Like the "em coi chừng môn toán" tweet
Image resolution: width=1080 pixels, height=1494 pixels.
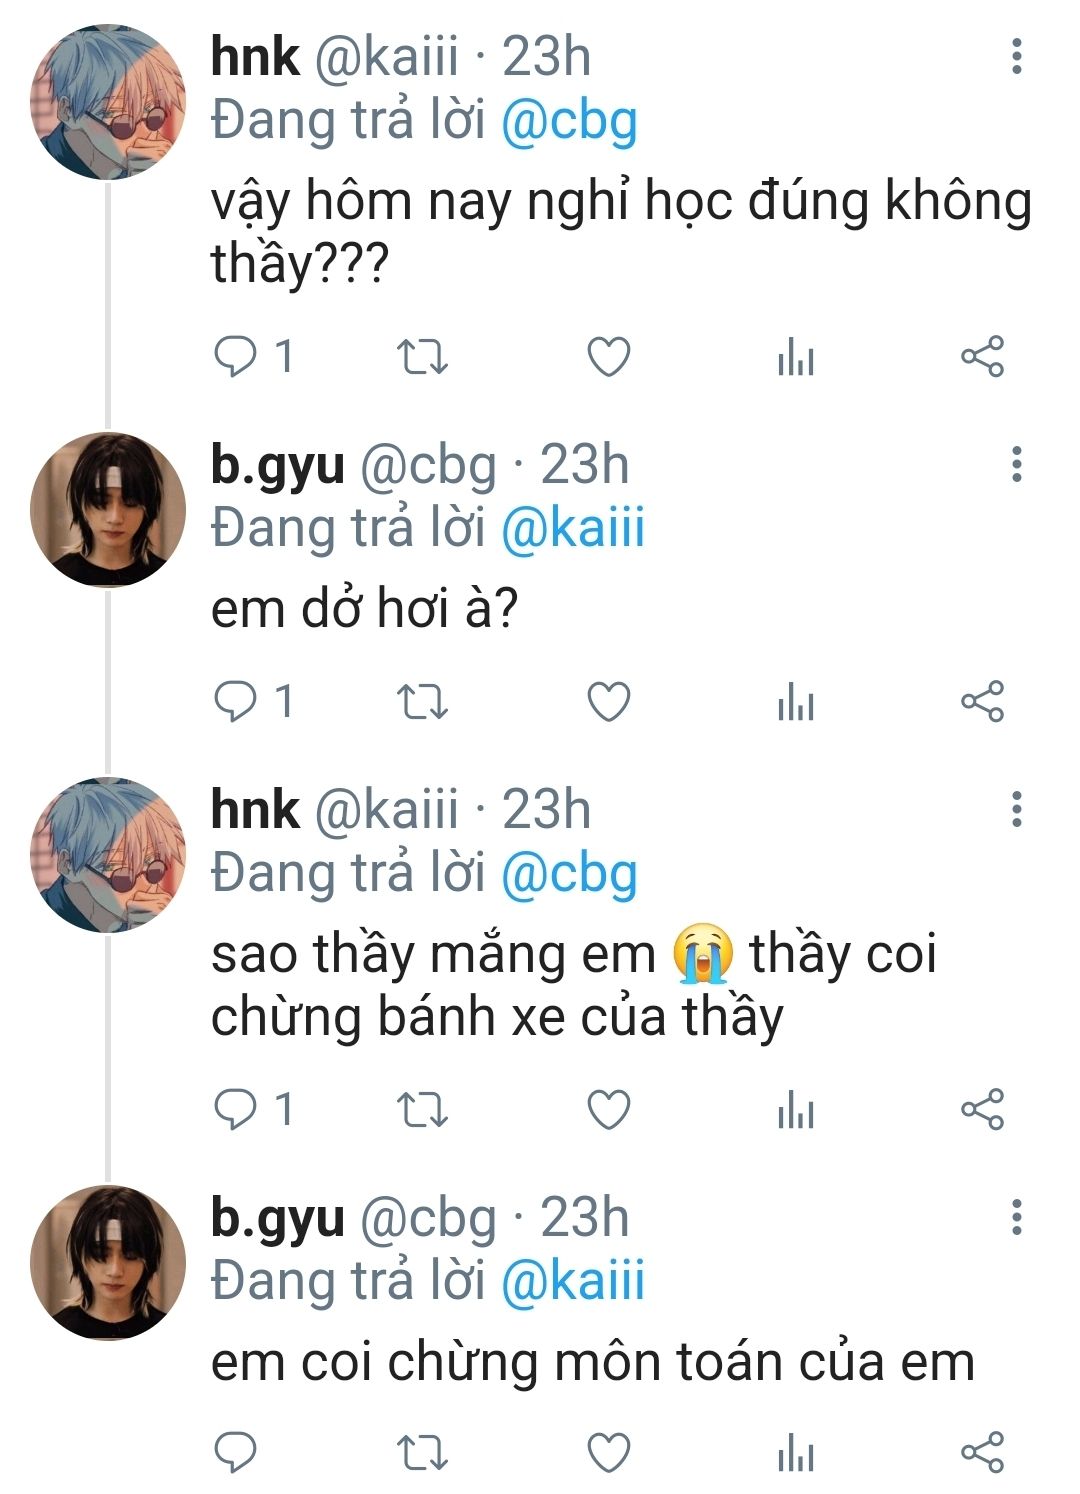pyautogui.click(x=608, y=1453)
